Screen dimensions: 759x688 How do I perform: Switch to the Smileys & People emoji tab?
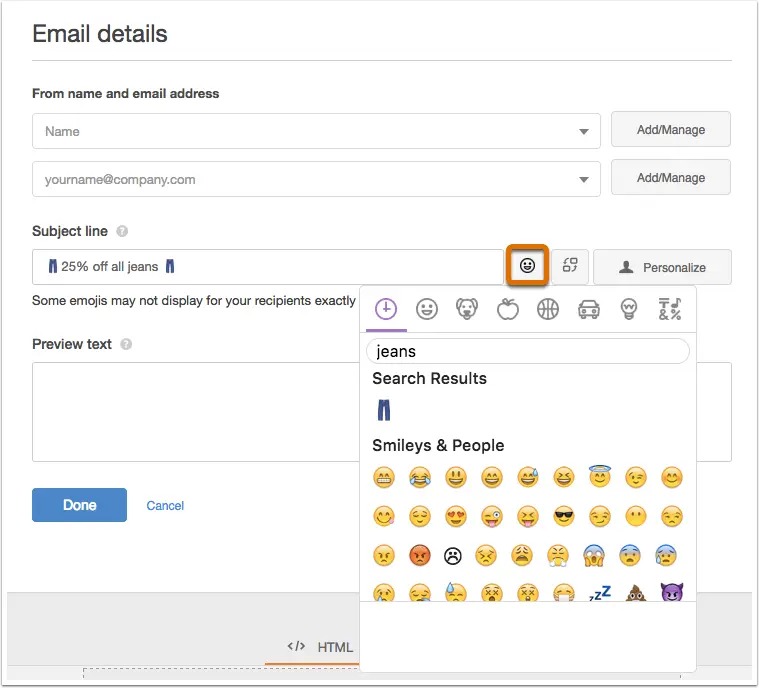426,309
